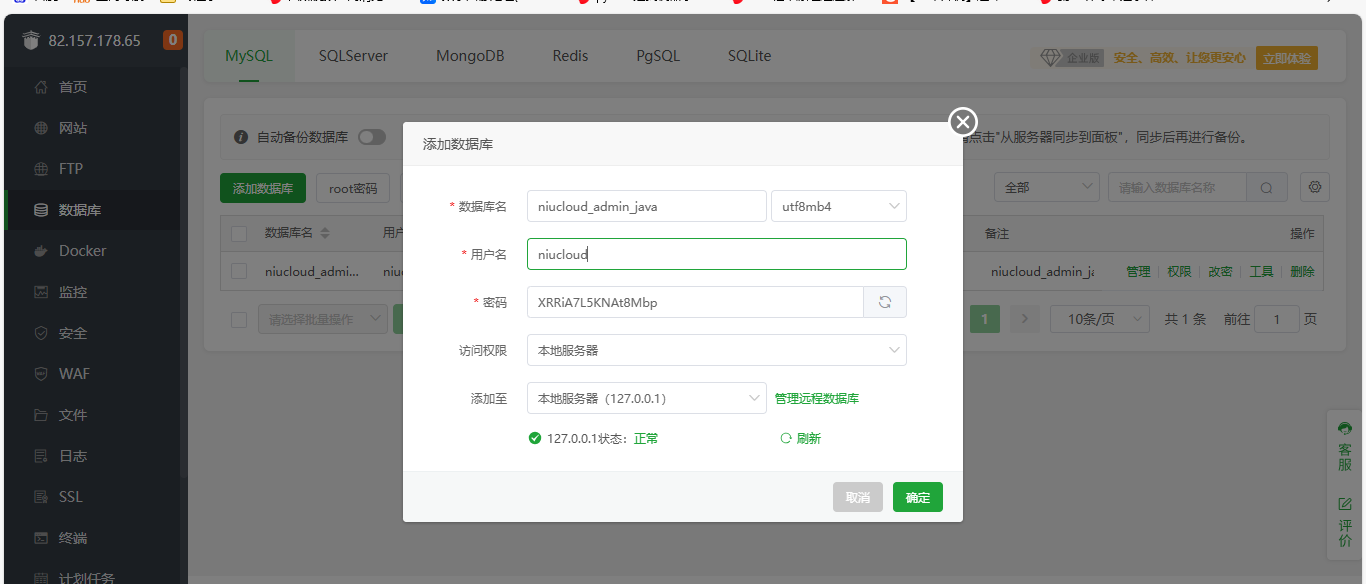Check the select-all checkbox in table header
Viewport: 1366px width, 584px height.
(239, 233)
